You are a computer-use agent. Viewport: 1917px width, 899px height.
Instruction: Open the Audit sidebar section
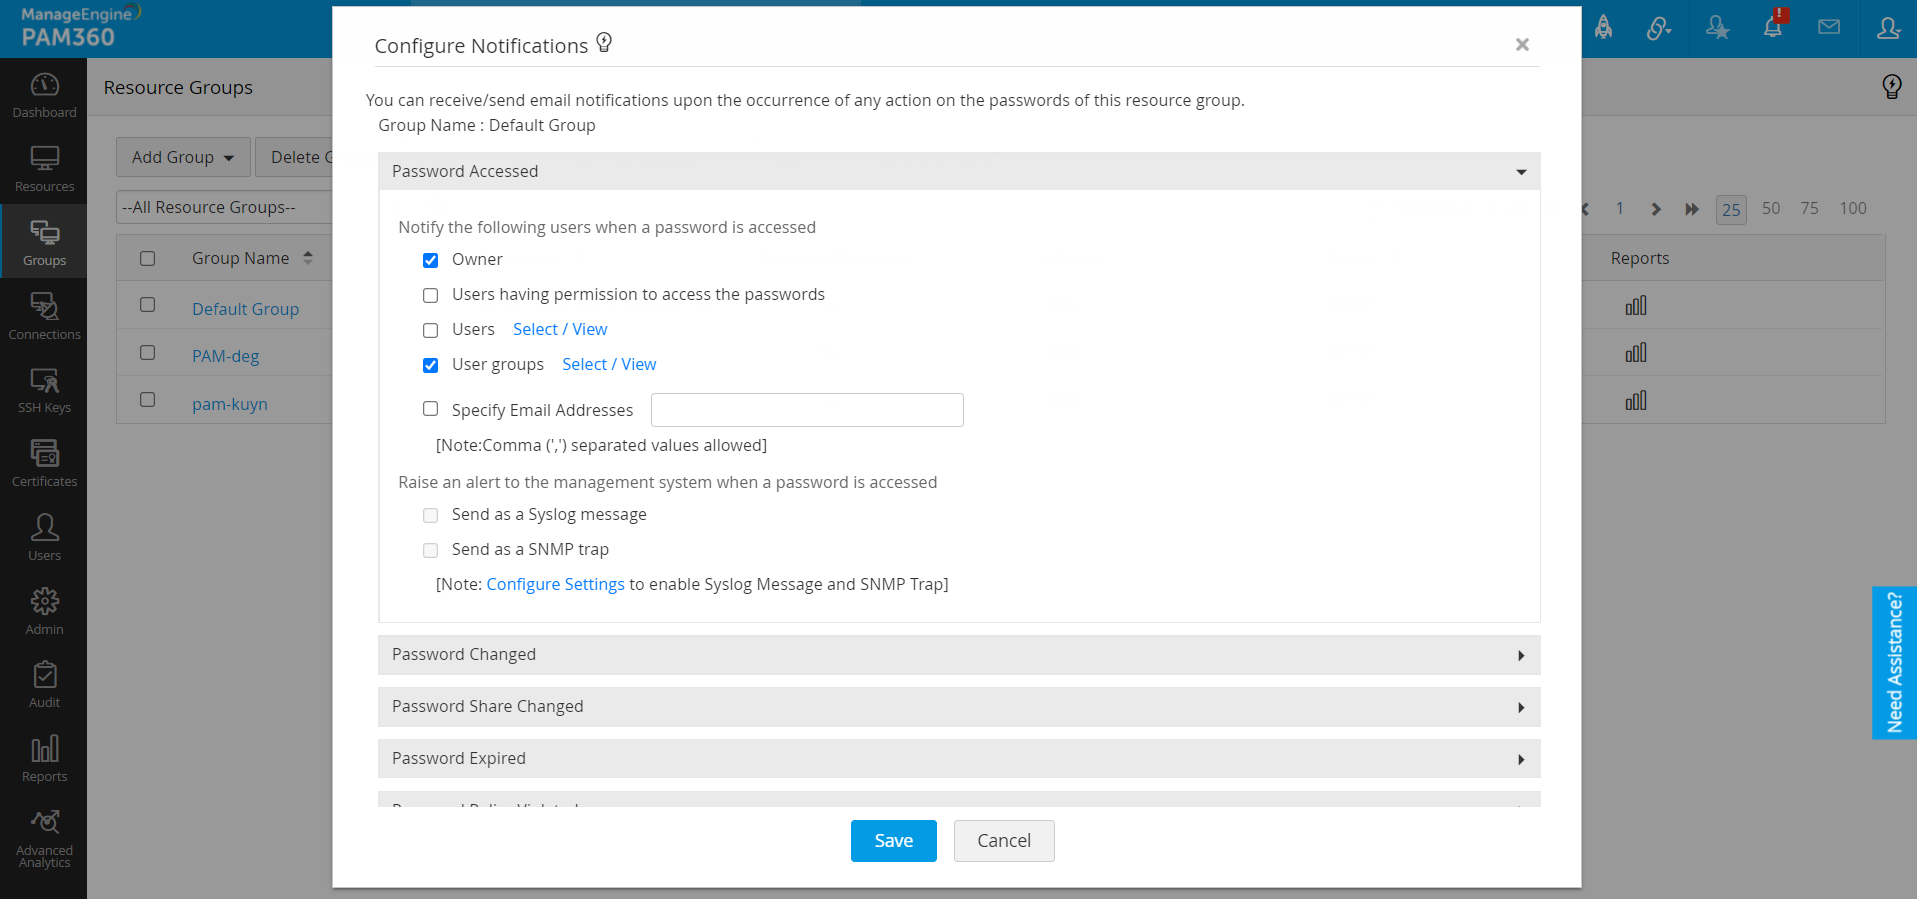click(44, 684)
